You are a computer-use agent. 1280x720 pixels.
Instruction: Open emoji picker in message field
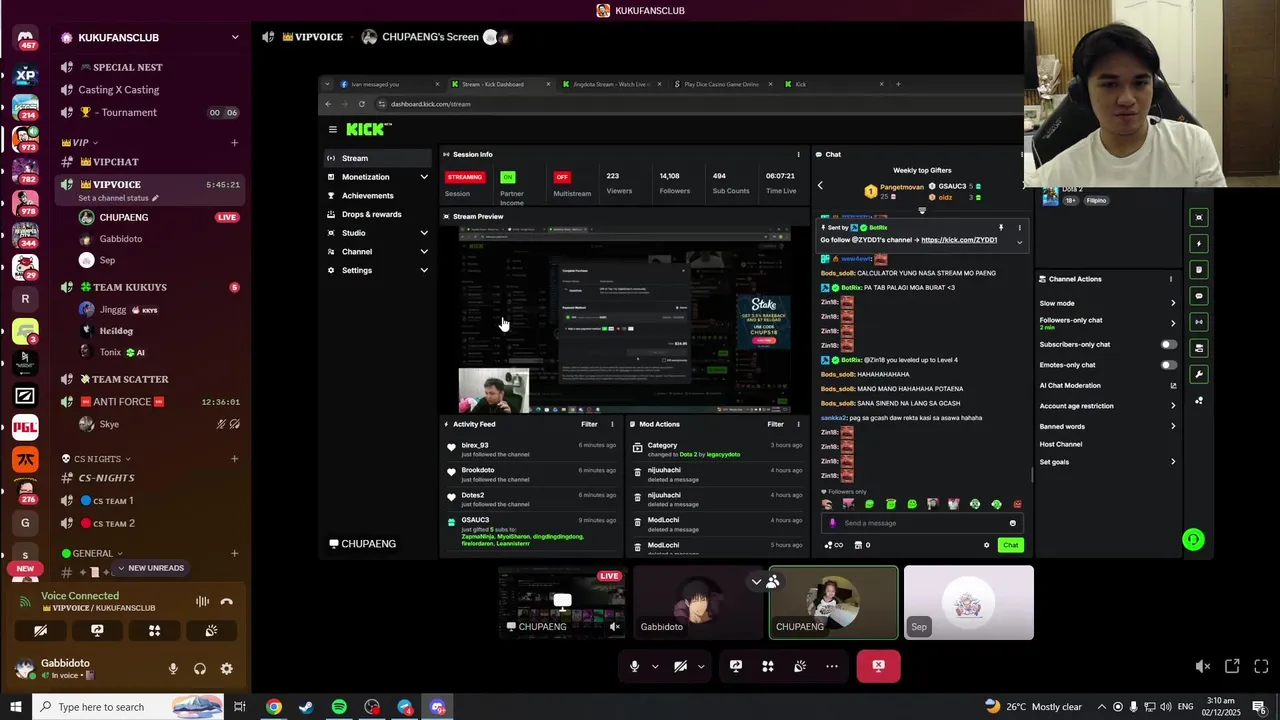[x=1013, y=523]
